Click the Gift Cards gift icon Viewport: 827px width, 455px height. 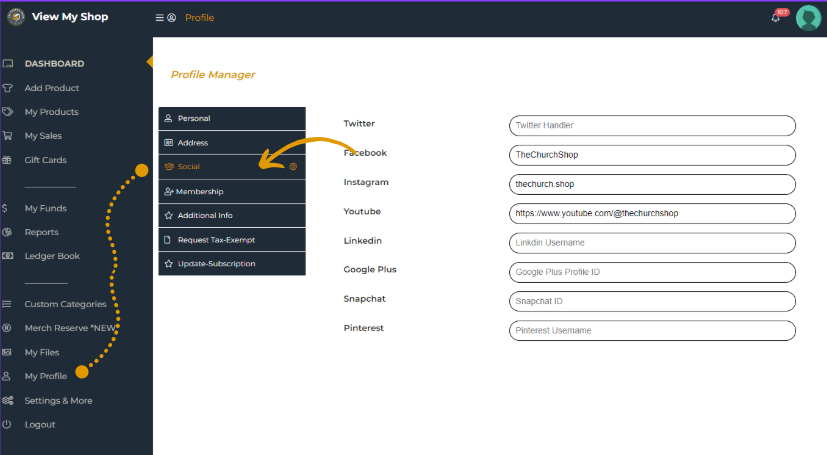(7, 160)
